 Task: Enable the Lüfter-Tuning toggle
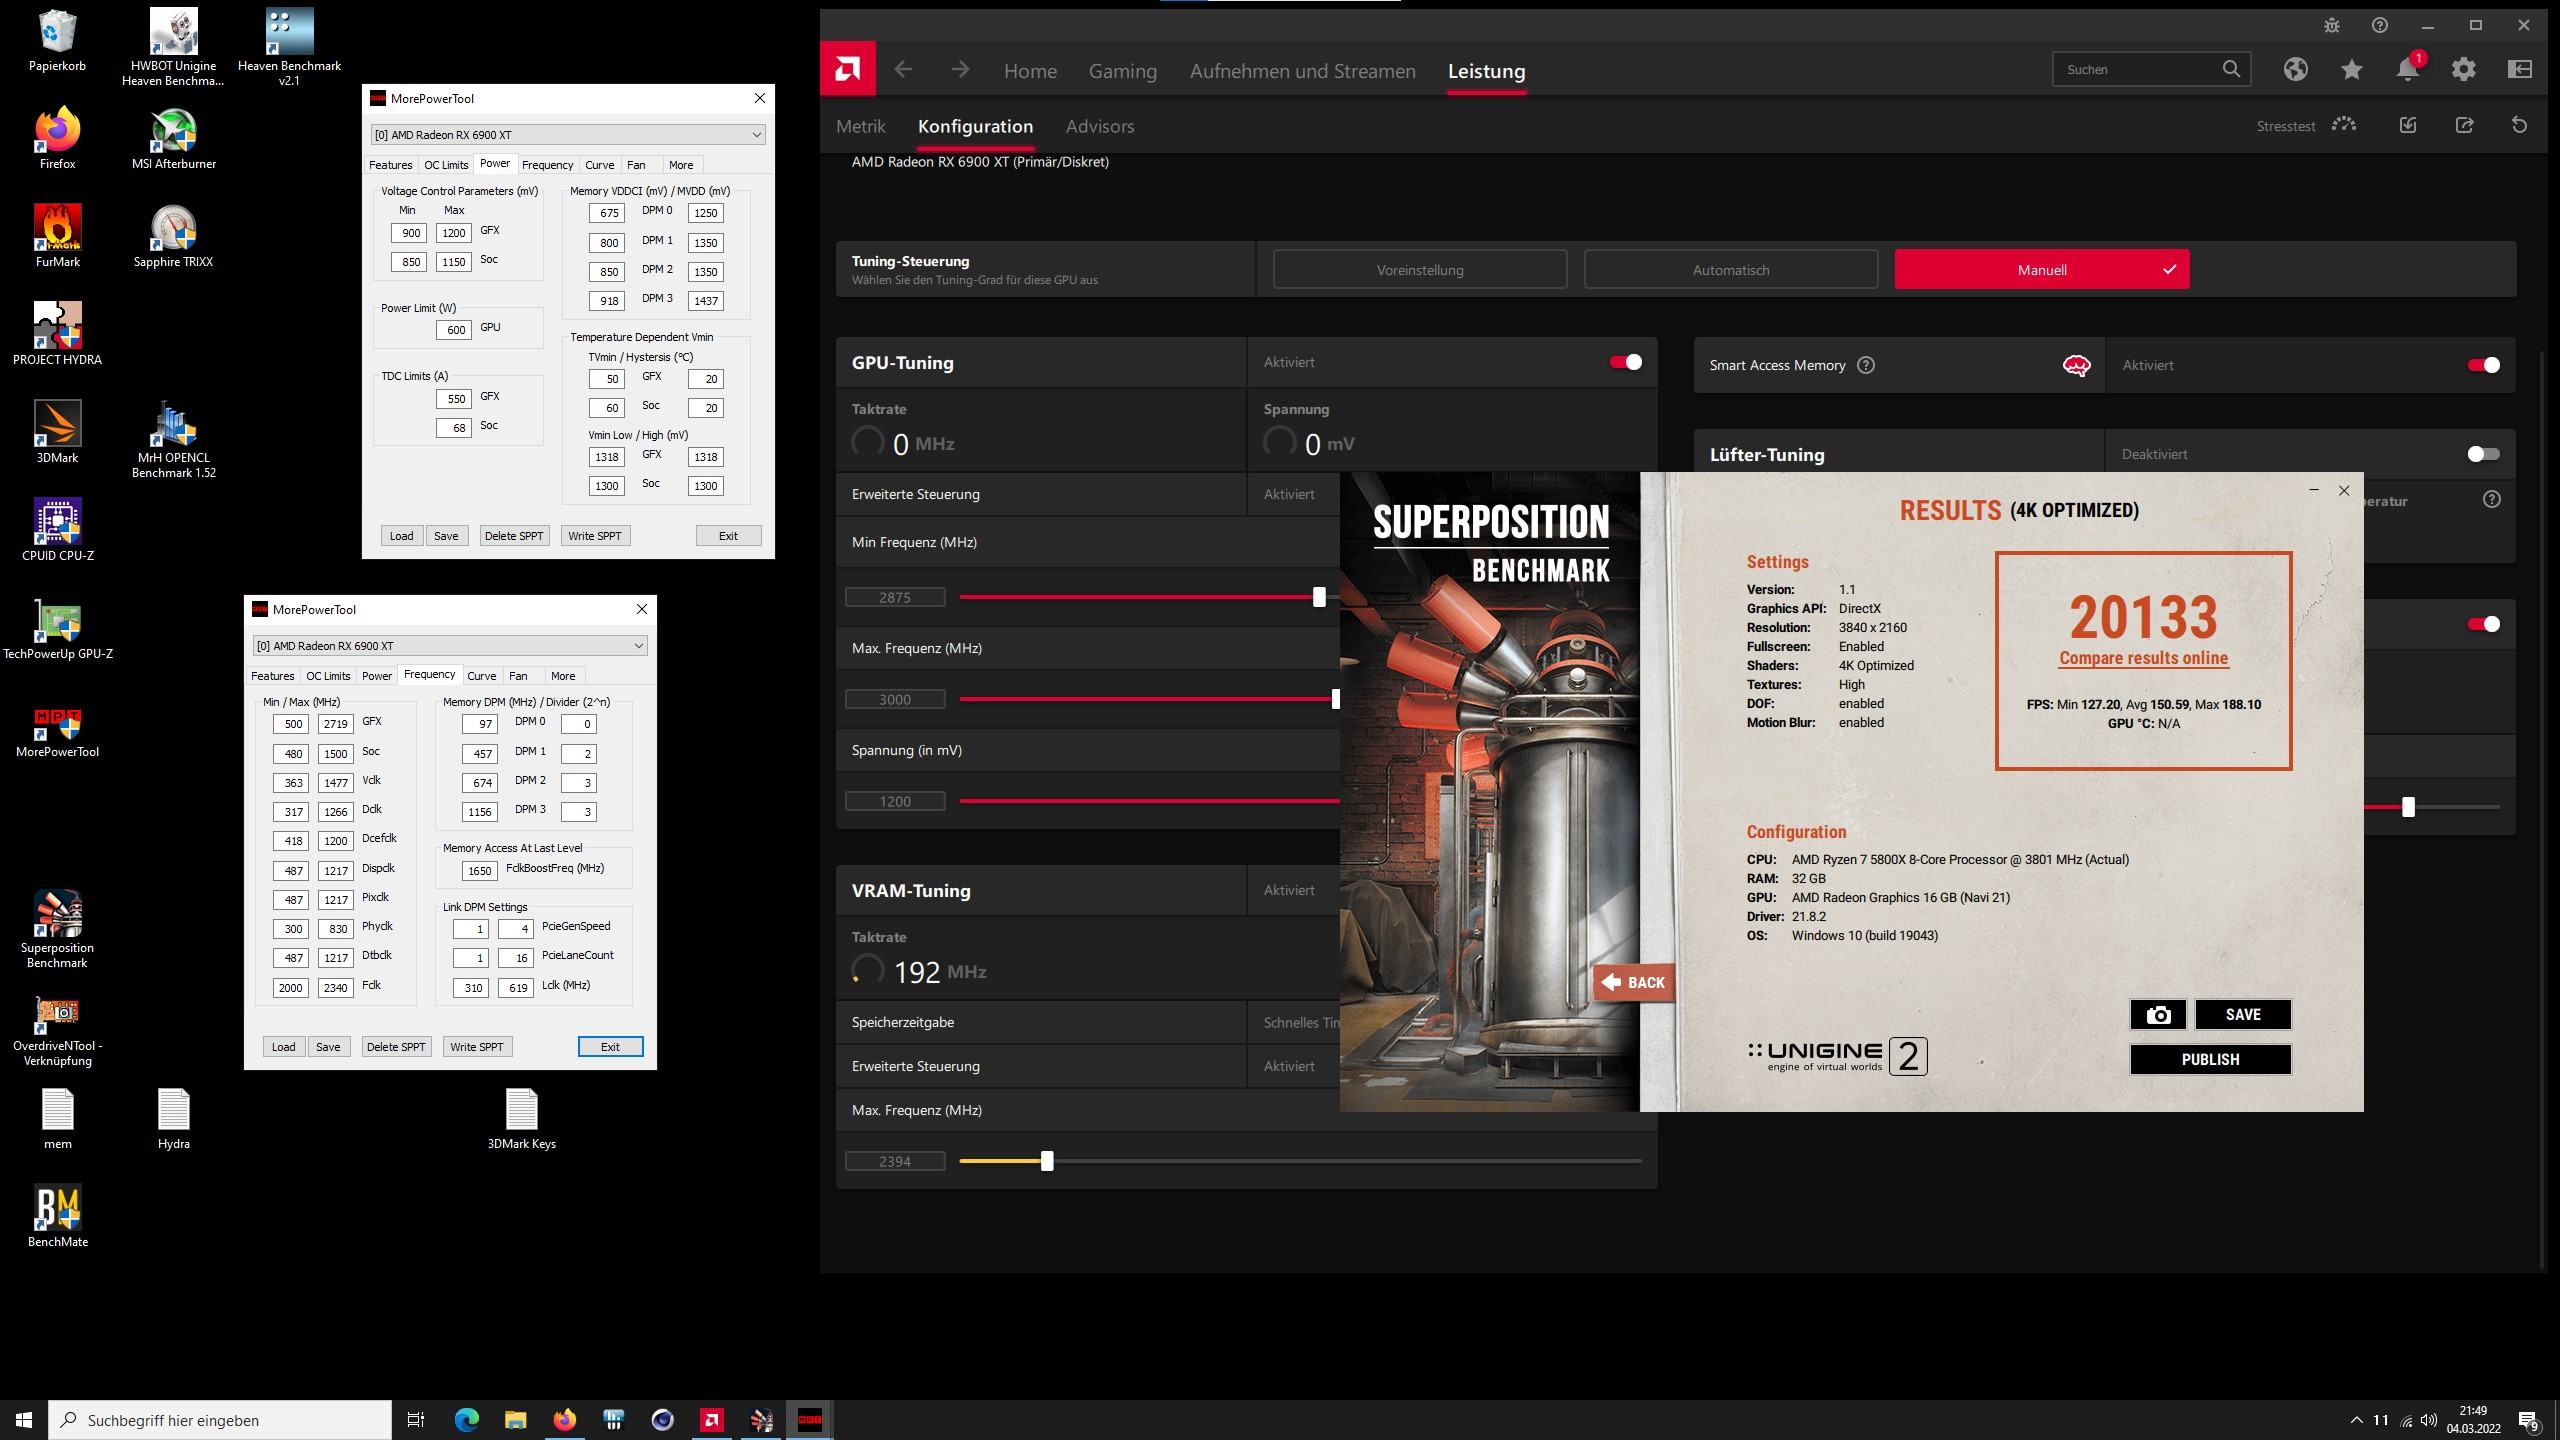[2484, 454]
